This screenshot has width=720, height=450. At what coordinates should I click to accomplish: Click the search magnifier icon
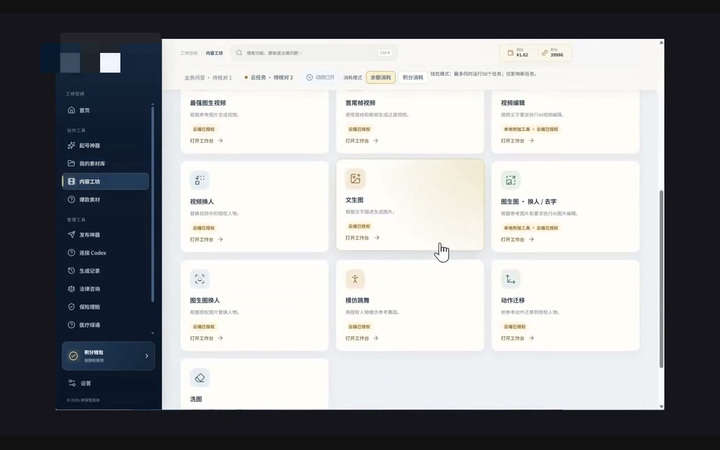click(239, 53)
